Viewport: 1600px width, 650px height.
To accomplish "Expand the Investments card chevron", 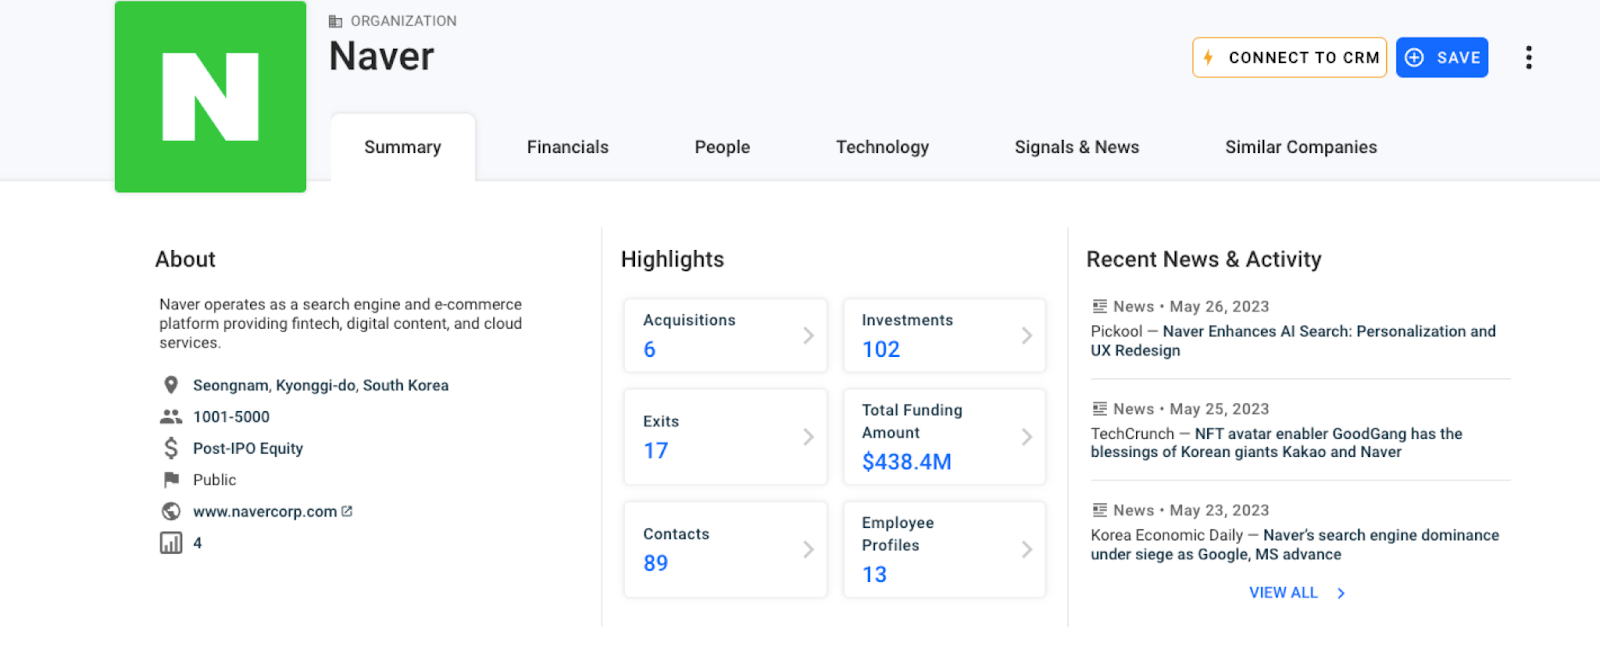I will coord(1026,335).
